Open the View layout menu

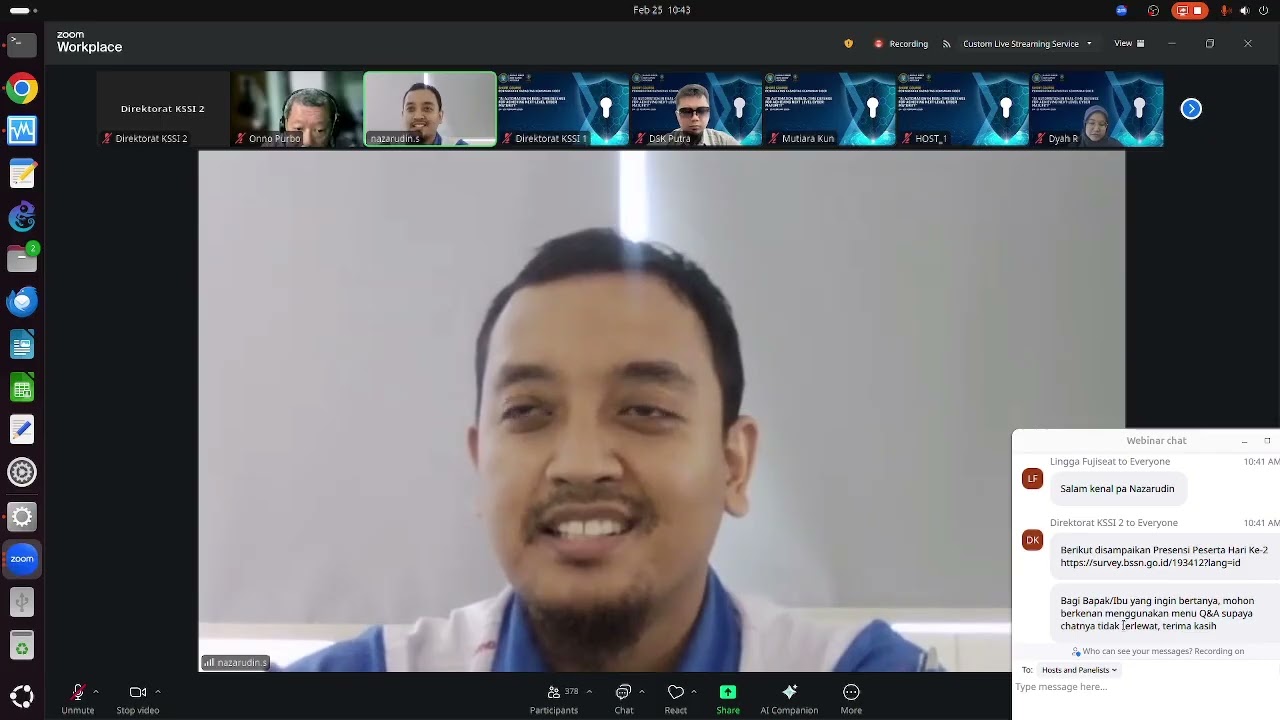click(1129, 44)
